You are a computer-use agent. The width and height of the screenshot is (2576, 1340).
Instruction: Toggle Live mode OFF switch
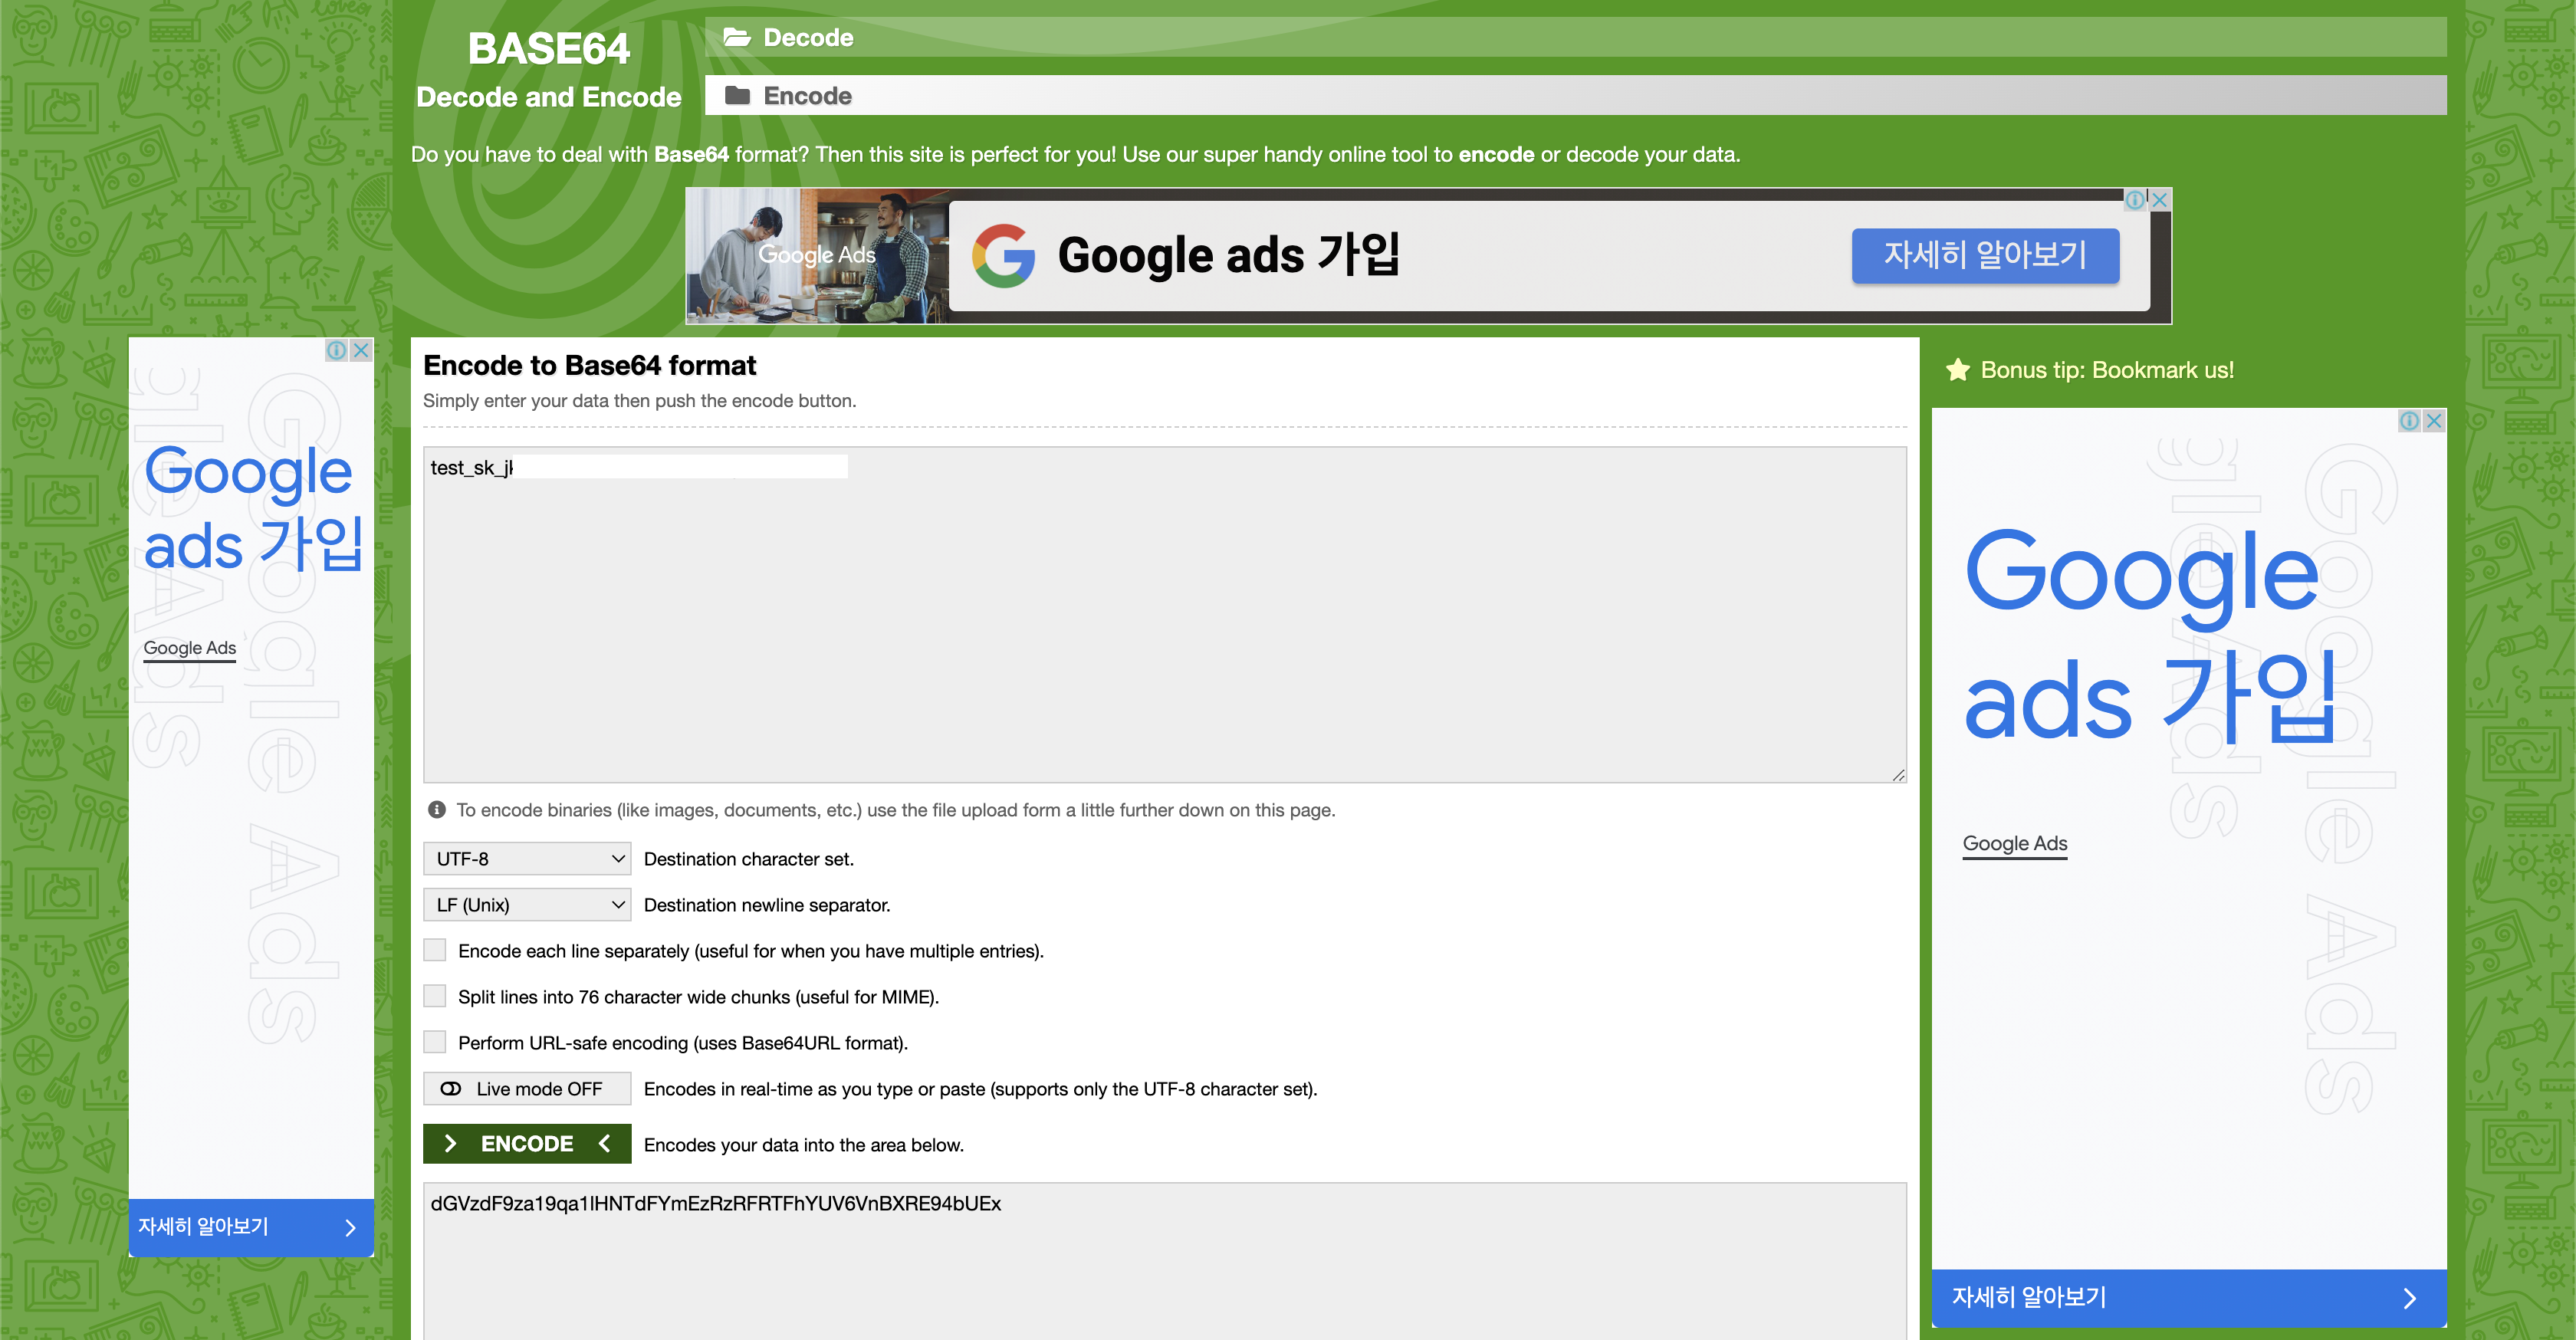pos(527,1089)
